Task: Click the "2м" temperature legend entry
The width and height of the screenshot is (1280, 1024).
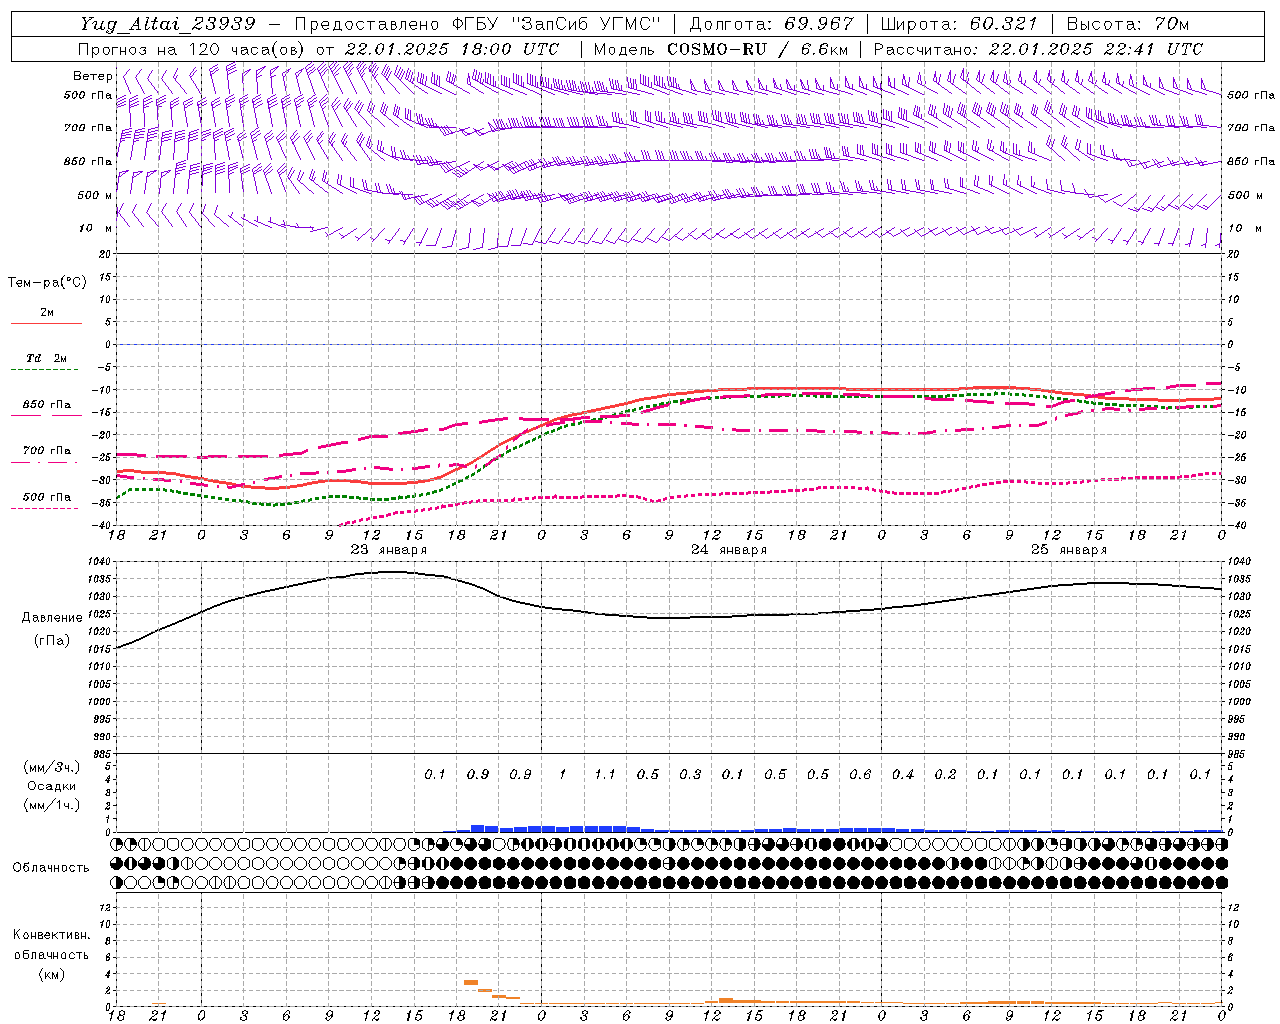Action: pyautogui.click(x=47, y=312)
